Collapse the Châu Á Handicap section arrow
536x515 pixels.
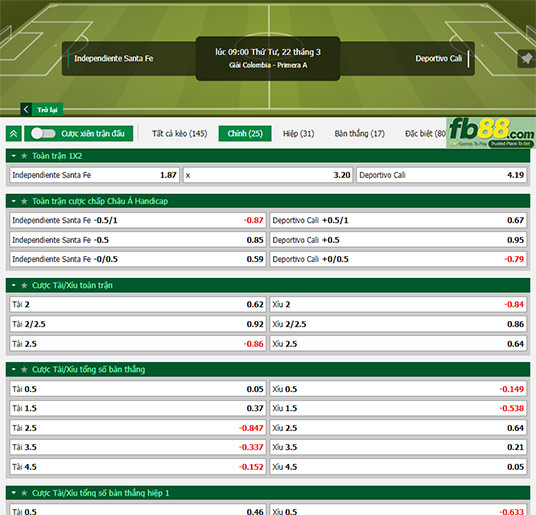(x=14, y=201)
